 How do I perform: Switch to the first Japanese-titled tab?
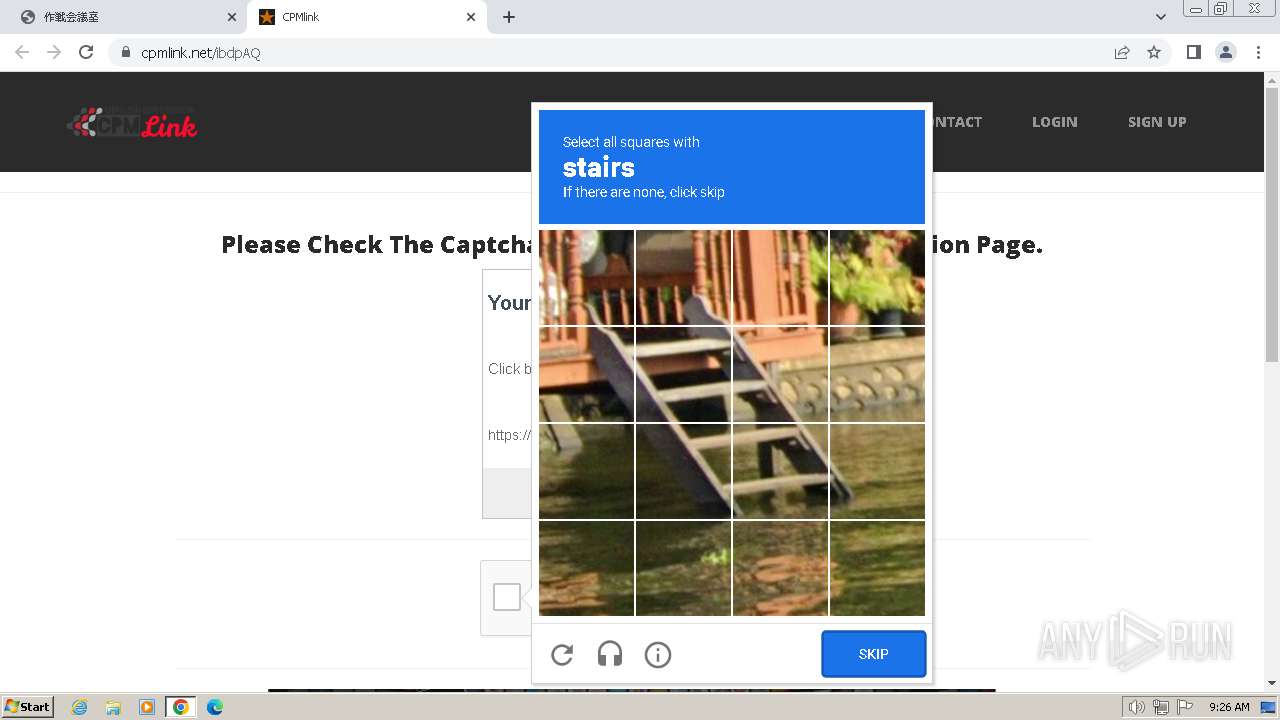128,17
